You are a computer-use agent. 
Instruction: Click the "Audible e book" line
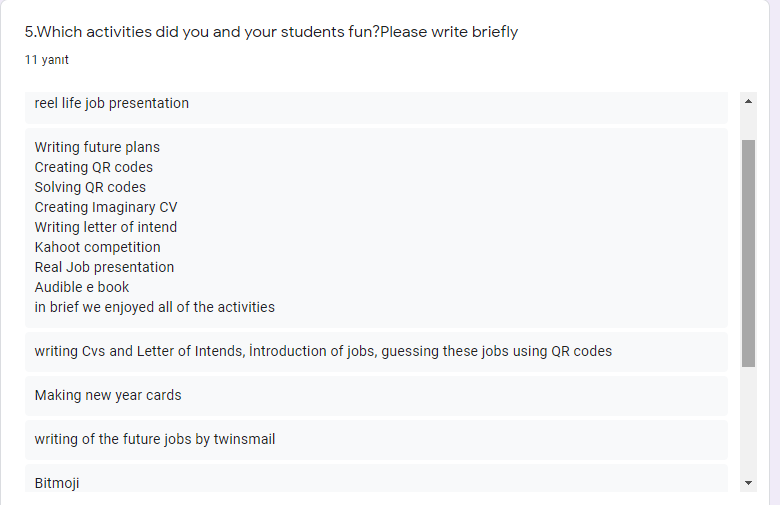click(82, 287)
